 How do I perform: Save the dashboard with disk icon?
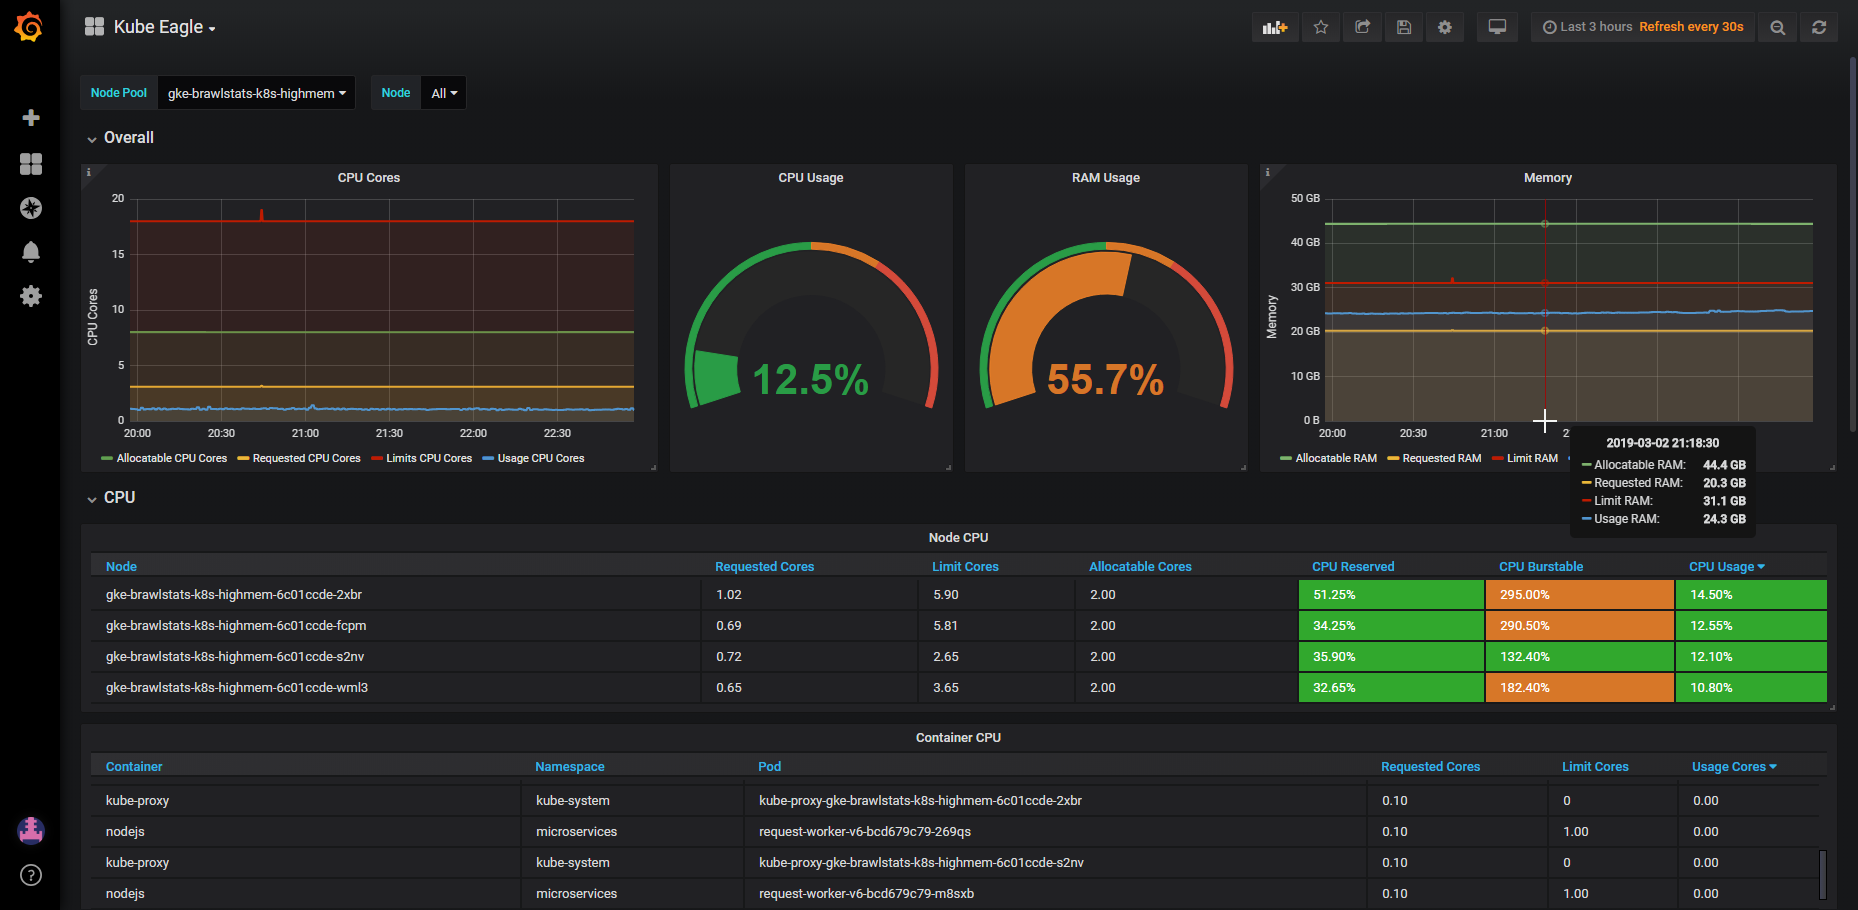point(1404,27)
